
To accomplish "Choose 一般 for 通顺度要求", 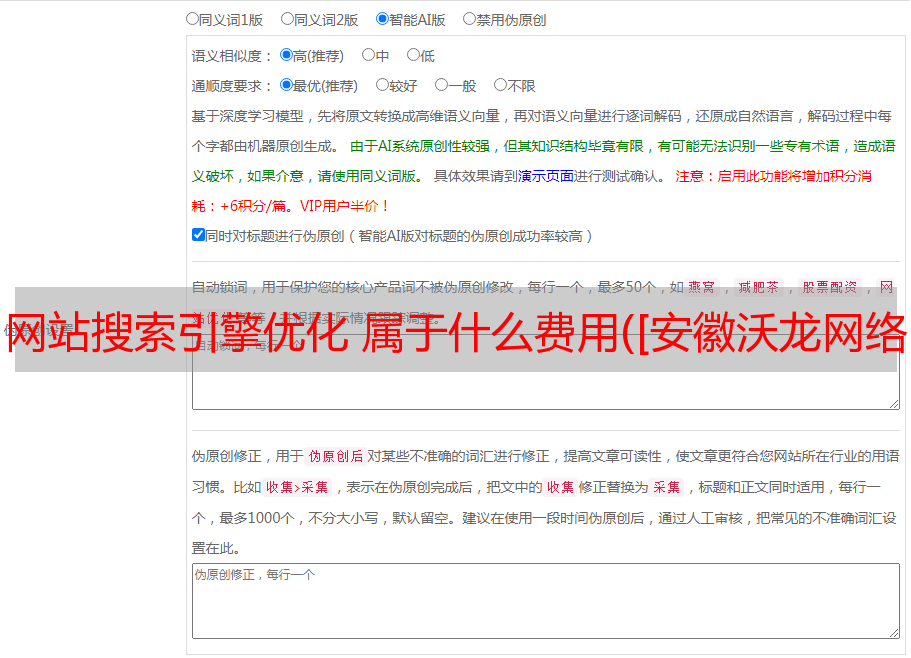I will pos(441,85).
